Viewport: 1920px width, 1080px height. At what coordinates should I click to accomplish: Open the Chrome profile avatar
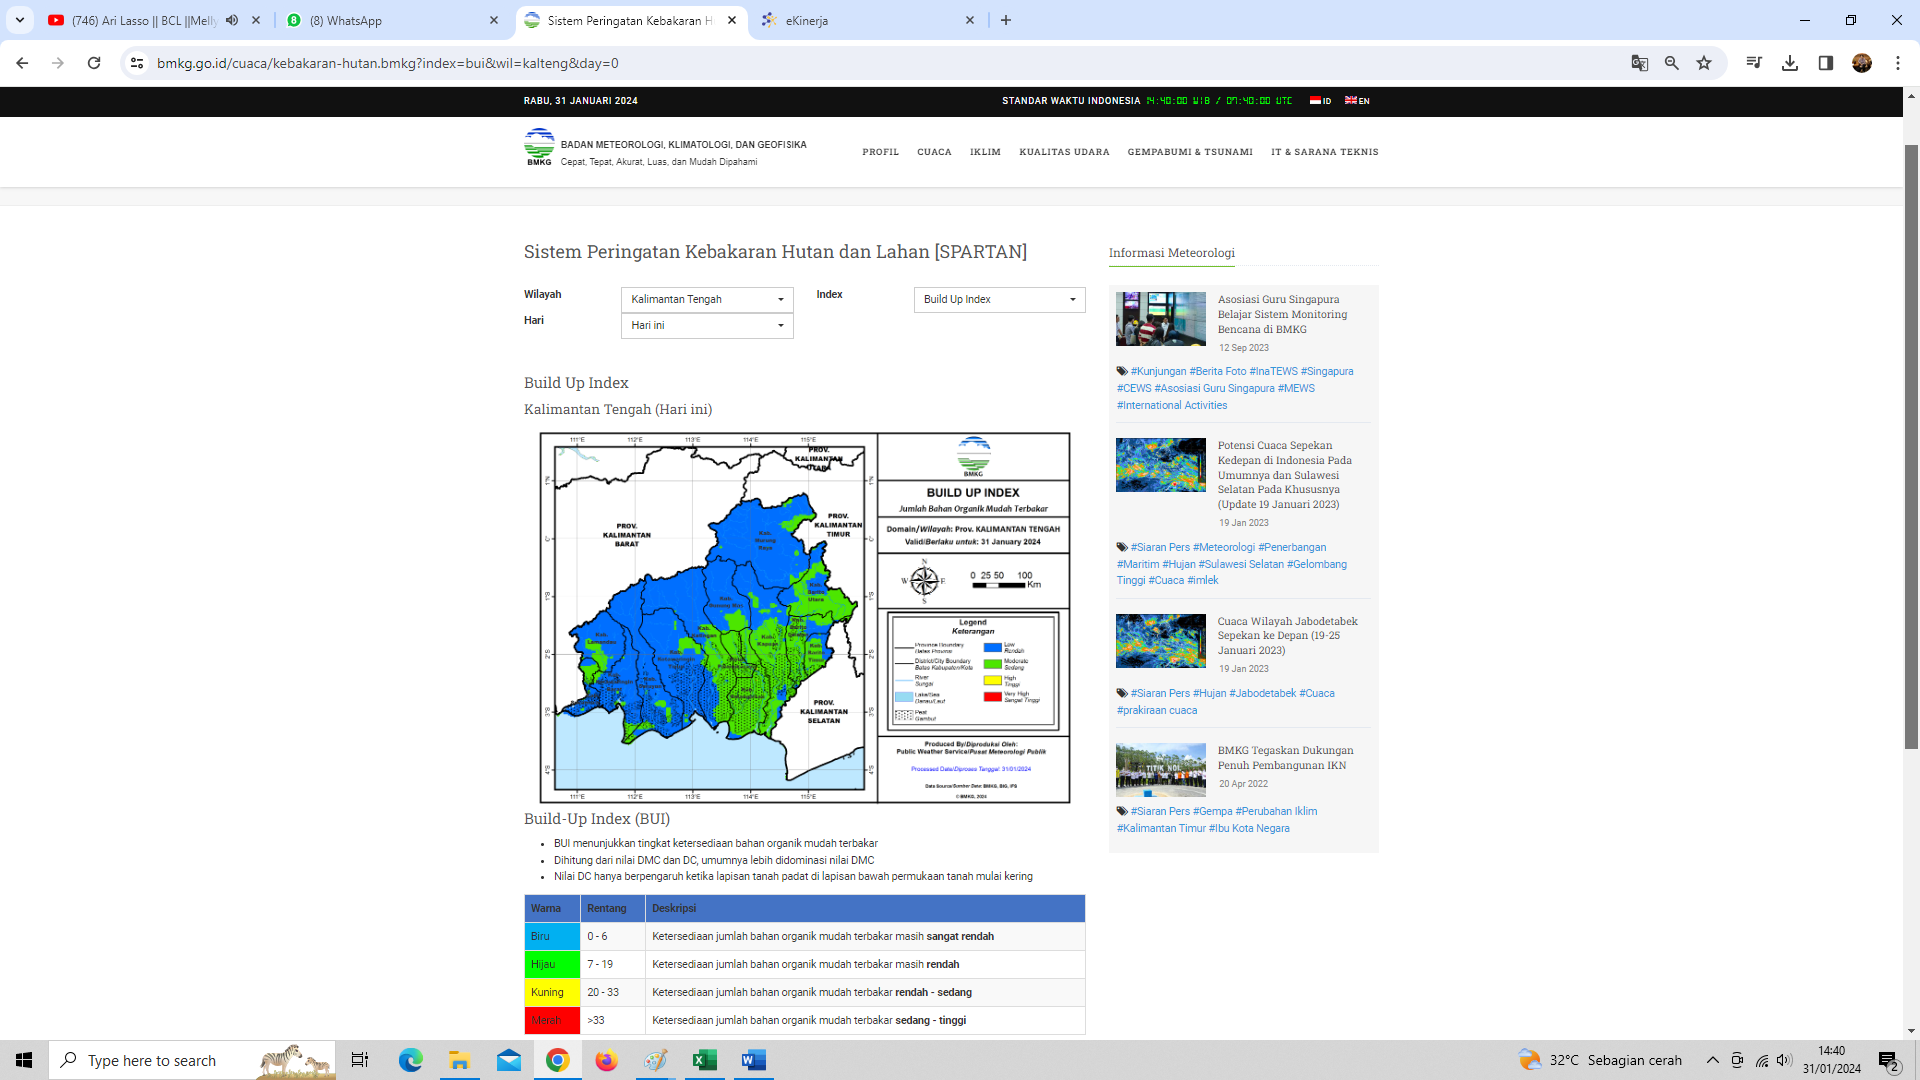[1862, 63]
